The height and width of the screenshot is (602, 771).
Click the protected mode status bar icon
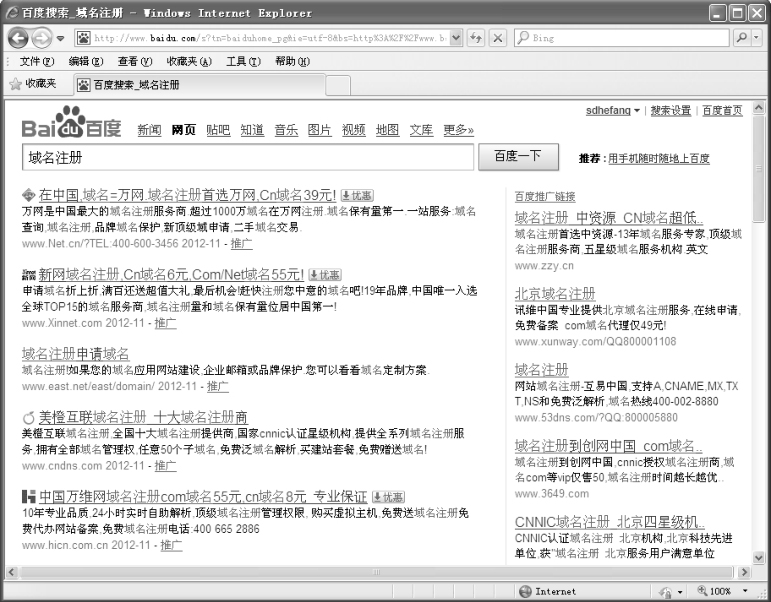666,591
